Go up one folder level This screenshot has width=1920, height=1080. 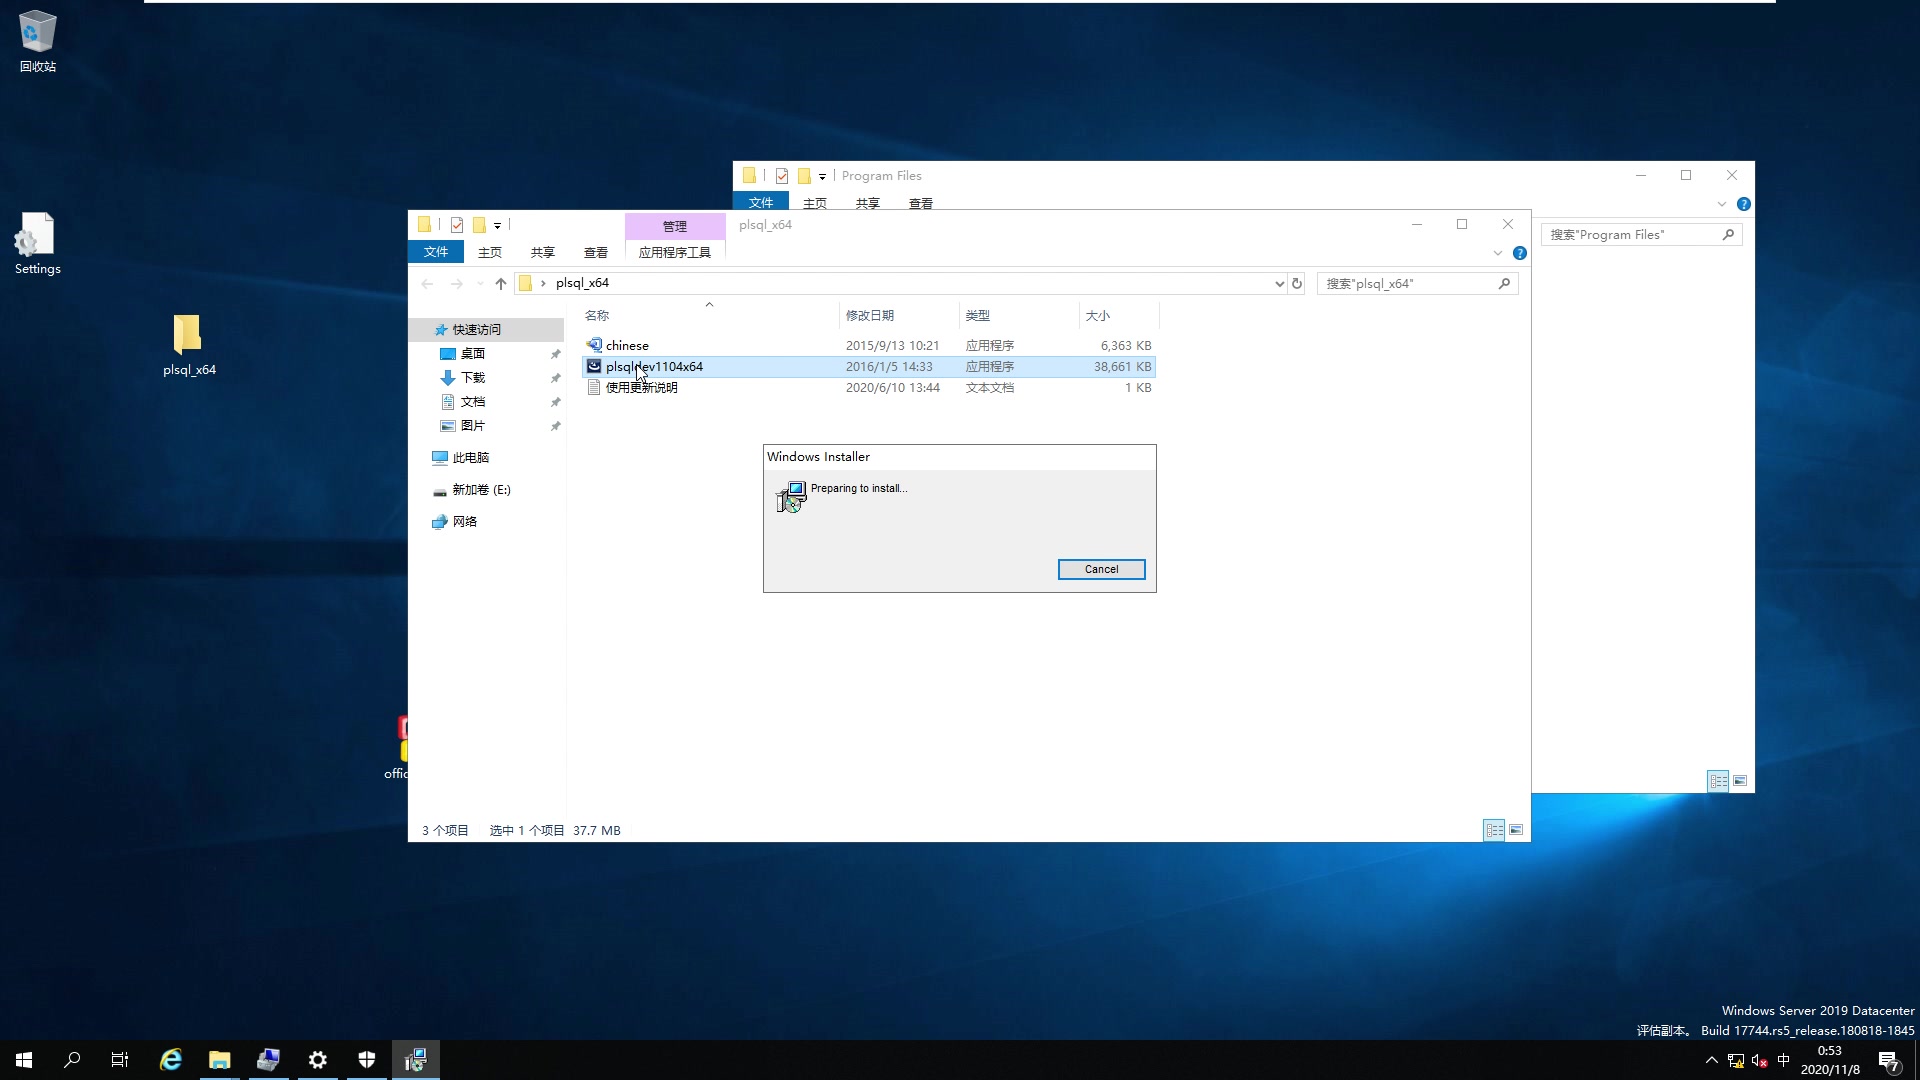(501, 283)
